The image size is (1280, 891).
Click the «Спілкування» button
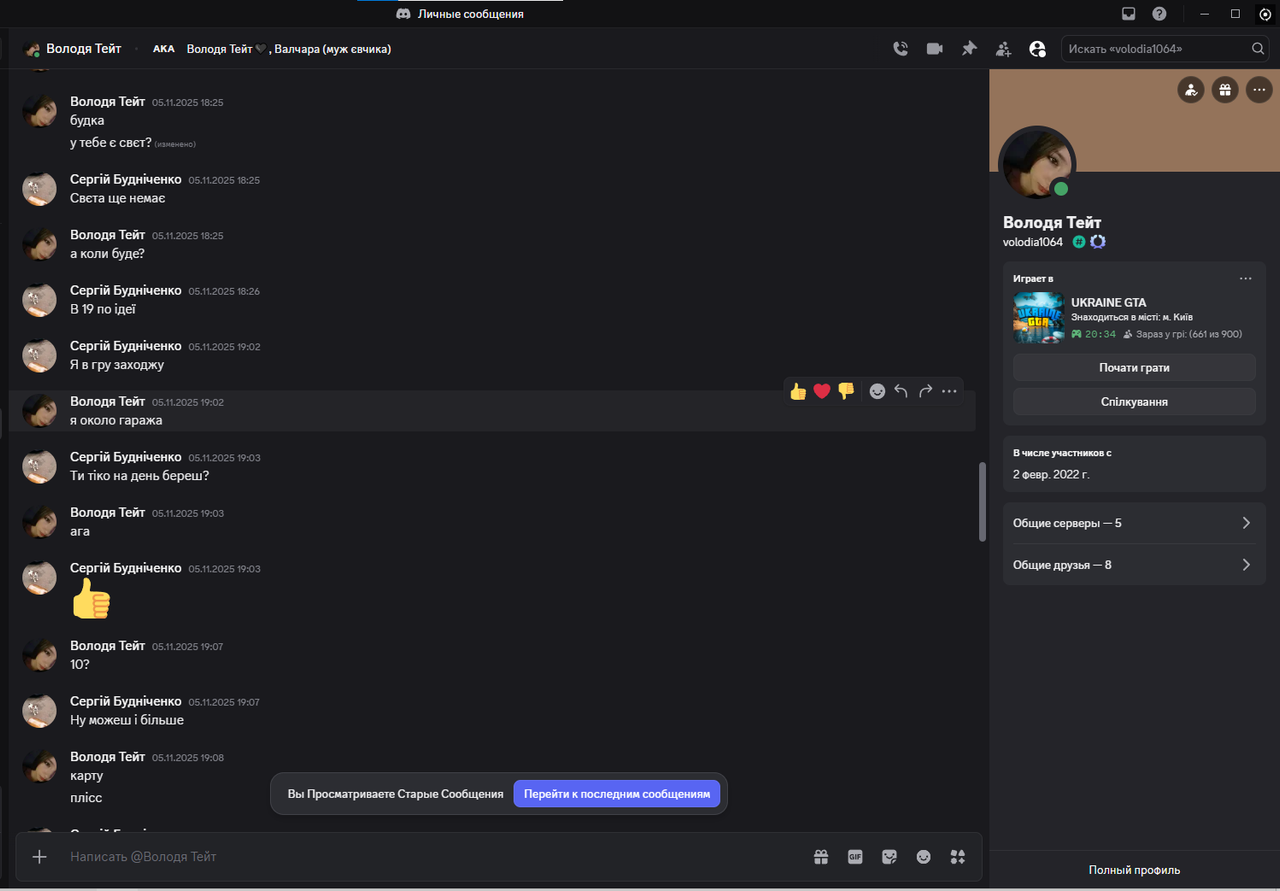click(x=1134, y=401)
